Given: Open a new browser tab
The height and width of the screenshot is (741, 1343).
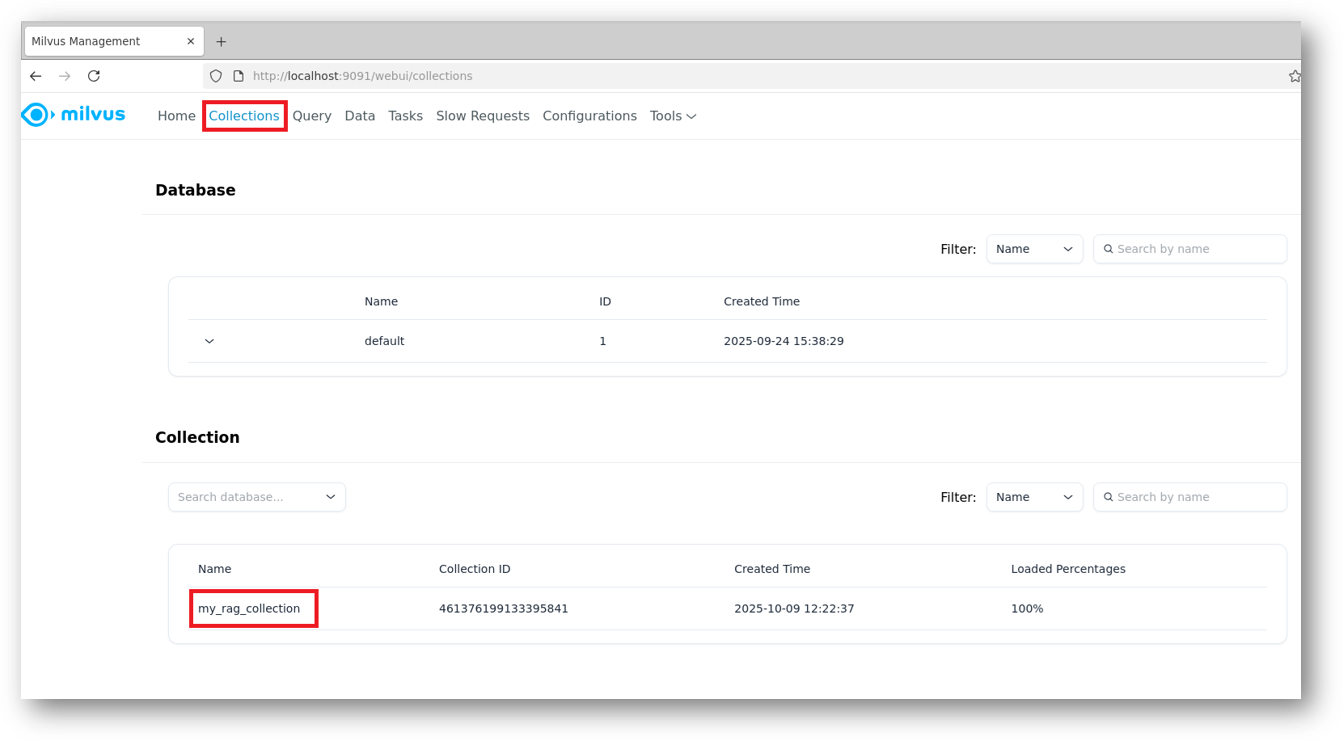Looking at the screenshot, I should click(221, 42).
